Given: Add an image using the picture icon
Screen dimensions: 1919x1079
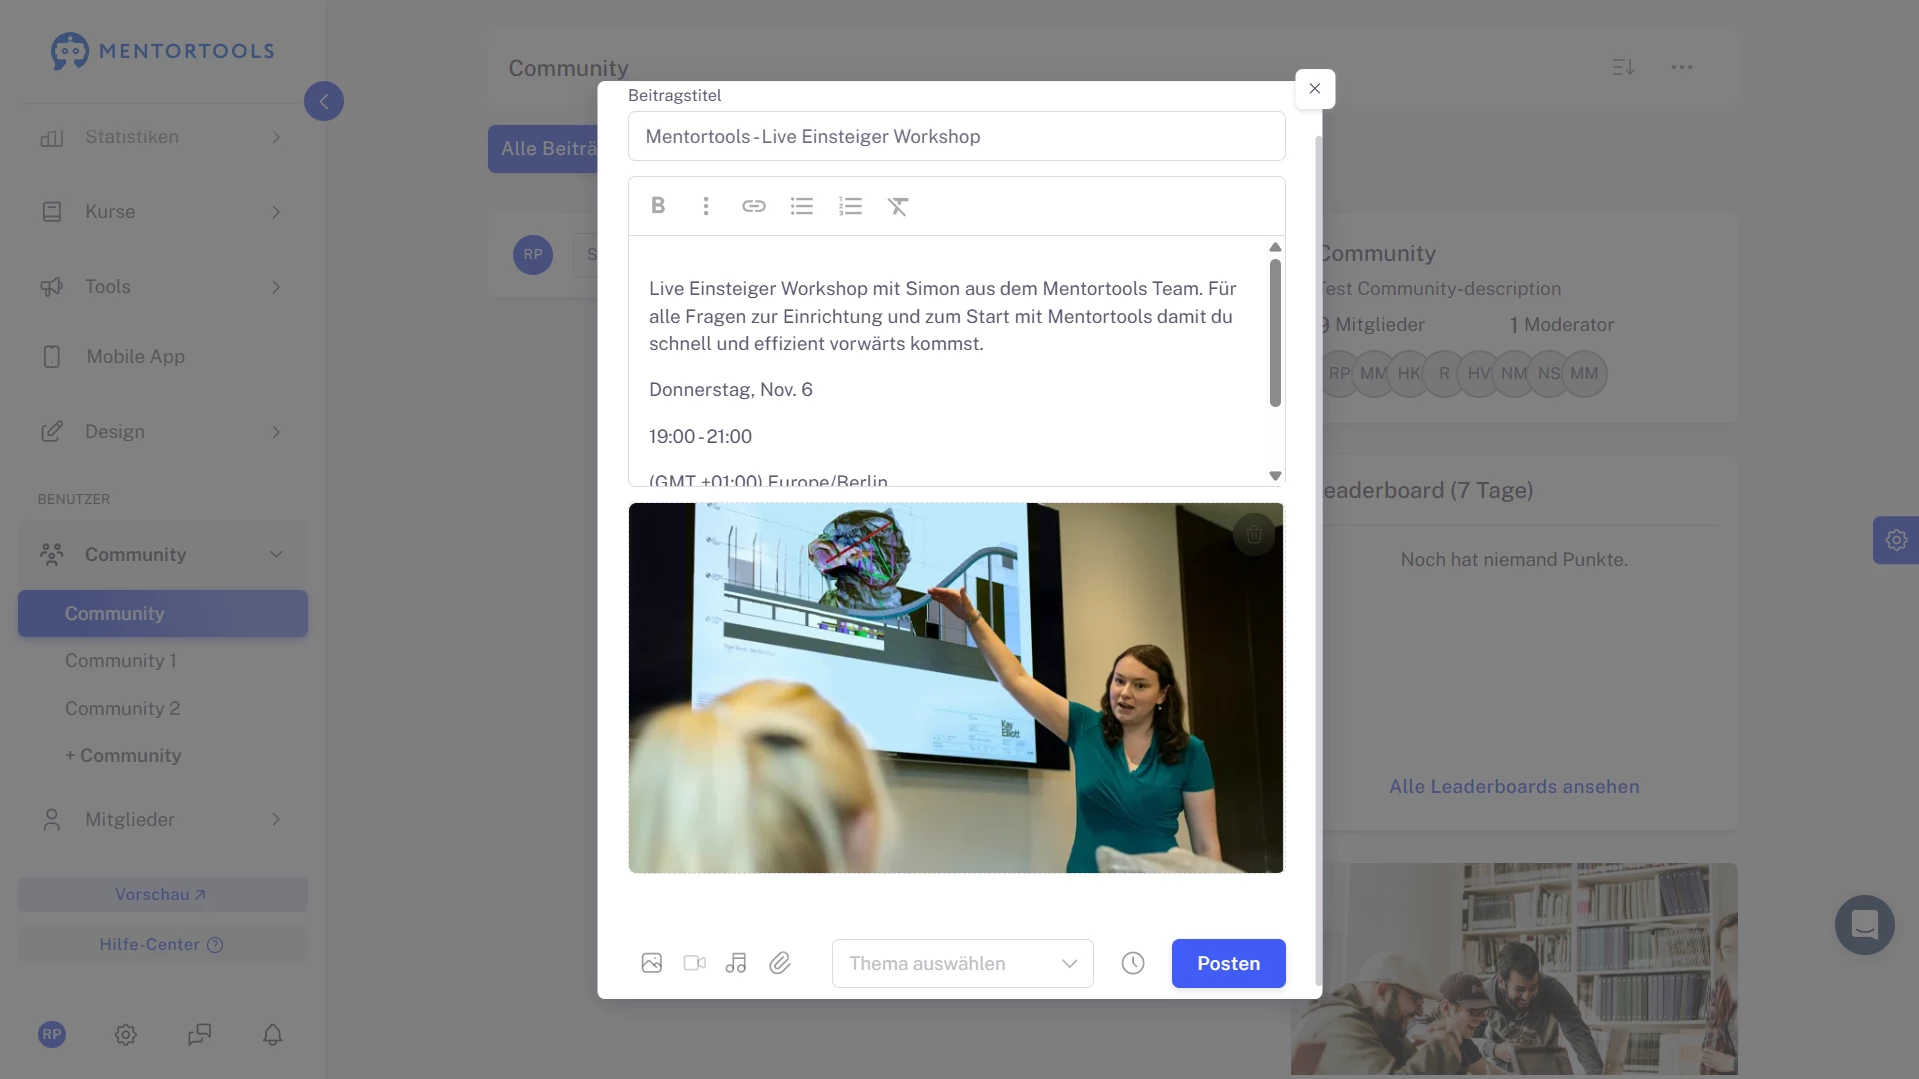Looking at the screenshot, I should coord(652,963).
